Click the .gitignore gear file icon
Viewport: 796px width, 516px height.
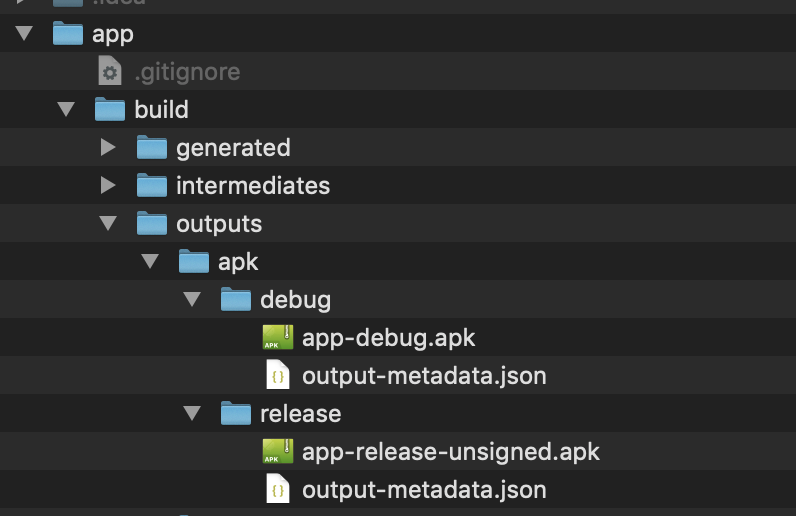tap(110, 71)
